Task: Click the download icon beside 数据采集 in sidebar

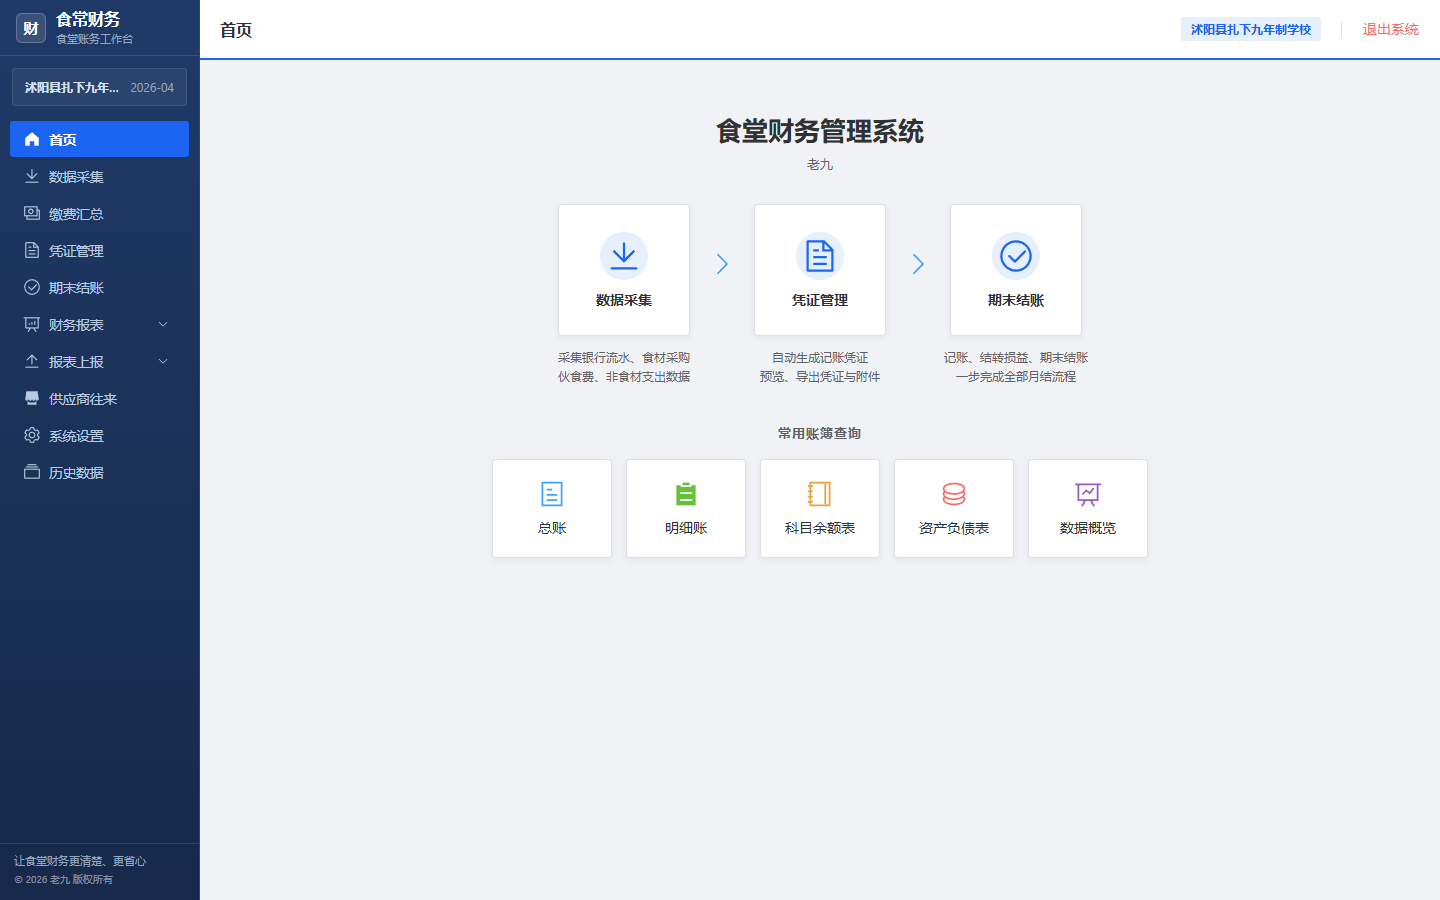Action: (32, 176)
